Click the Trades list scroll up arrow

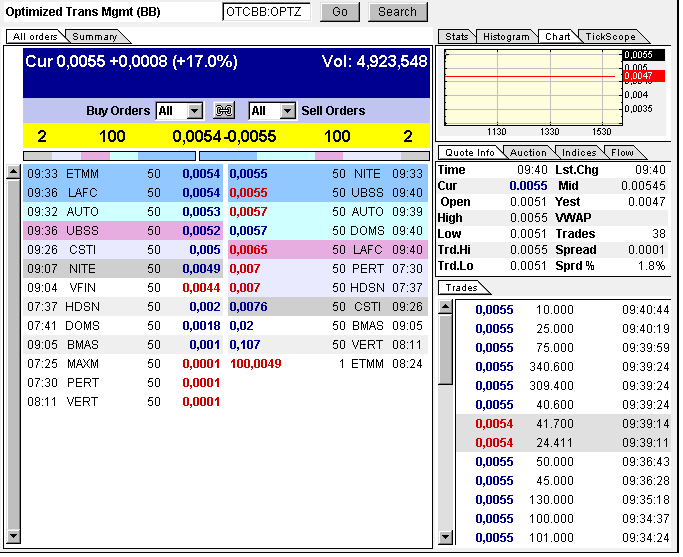click(x=445, y=307)
